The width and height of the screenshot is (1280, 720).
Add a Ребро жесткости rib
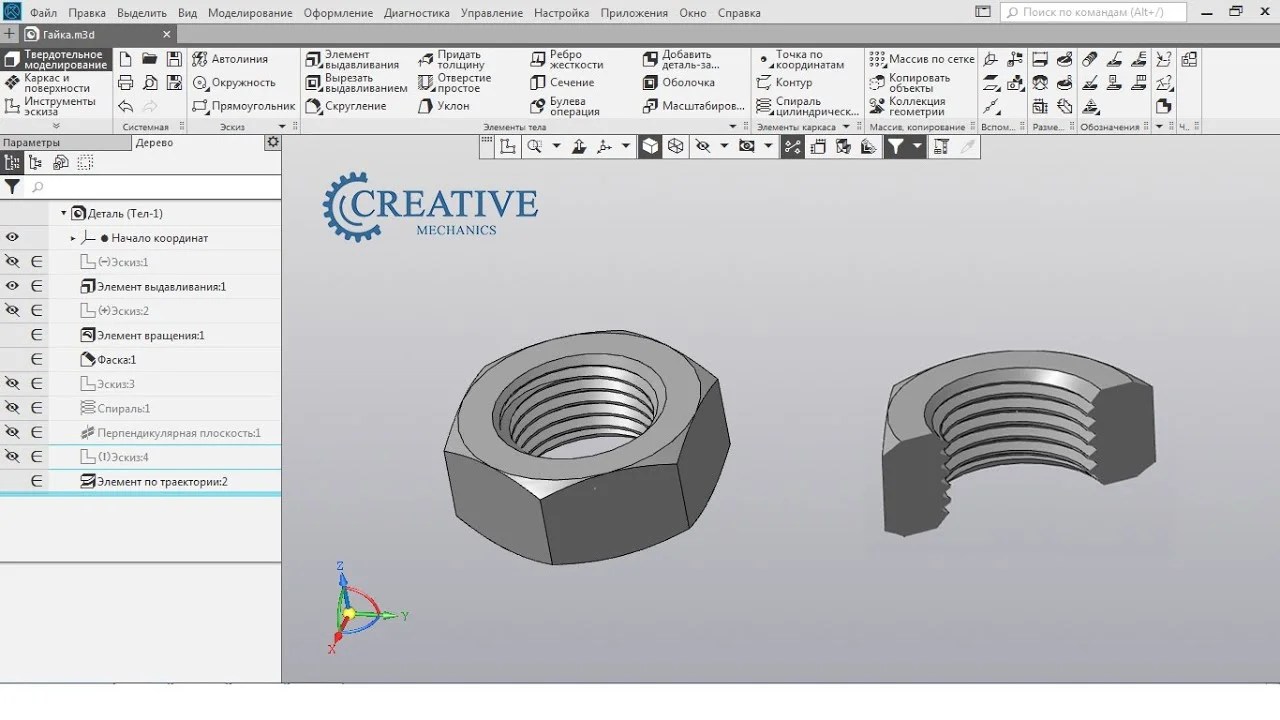(x=567, y=60)
